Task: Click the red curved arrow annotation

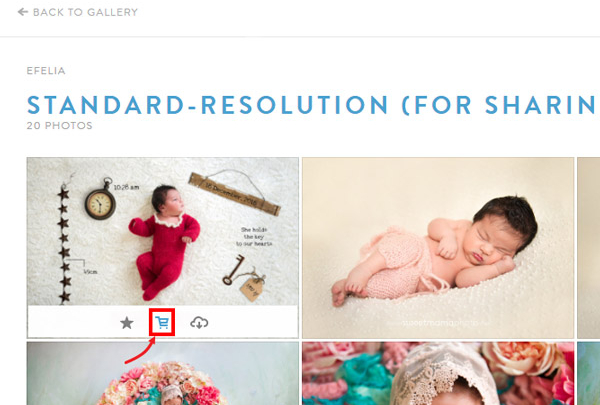Action: tap(140, 350)
